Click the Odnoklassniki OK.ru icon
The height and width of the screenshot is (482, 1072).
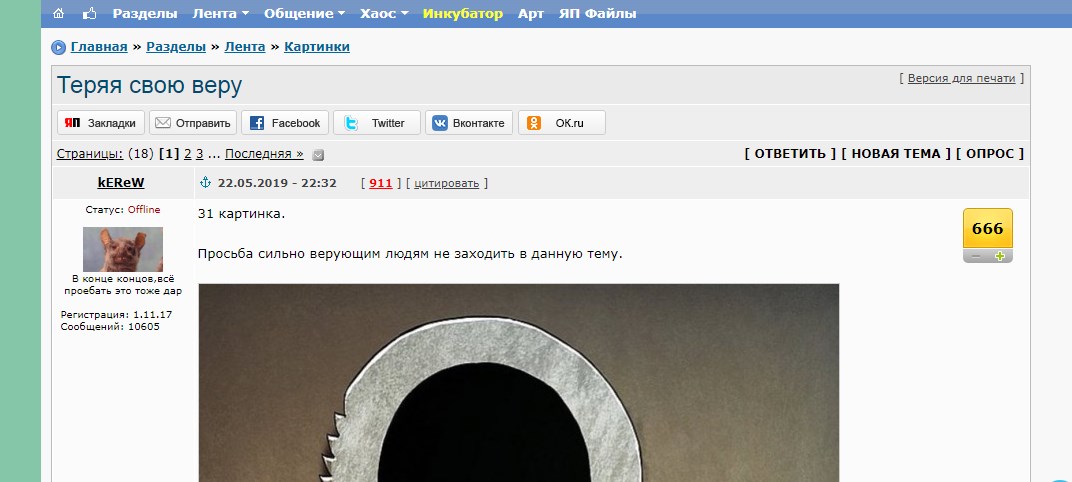click(534, 123)
